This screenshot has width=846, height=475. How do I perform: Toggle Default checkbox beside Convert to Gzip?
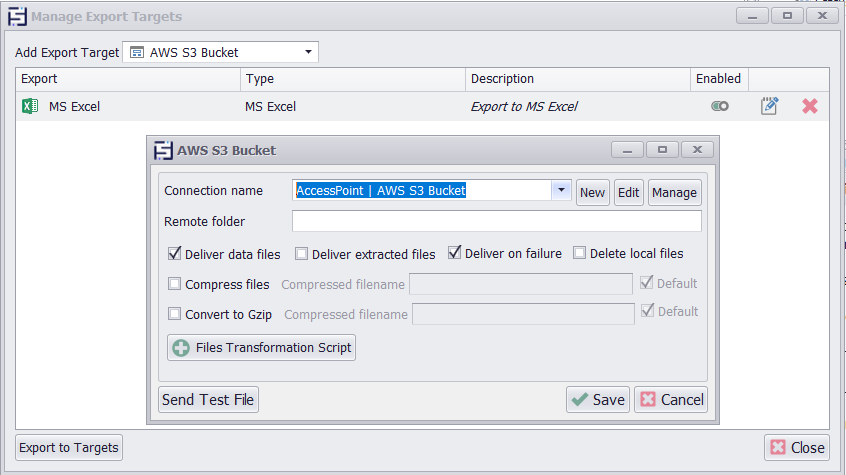pyautogui.click(x=647, y=311)
